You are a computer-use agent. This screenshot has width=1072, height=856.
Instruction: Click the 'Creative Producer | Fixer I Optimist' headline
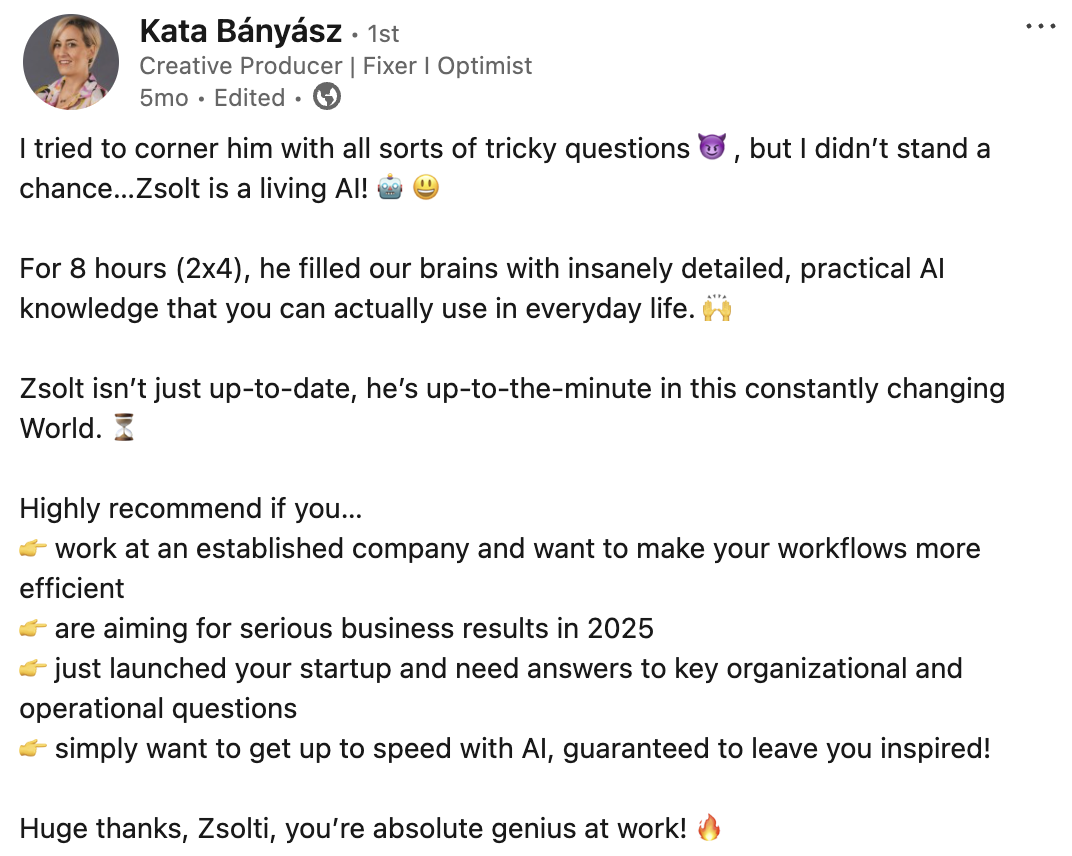click(336, 66)
